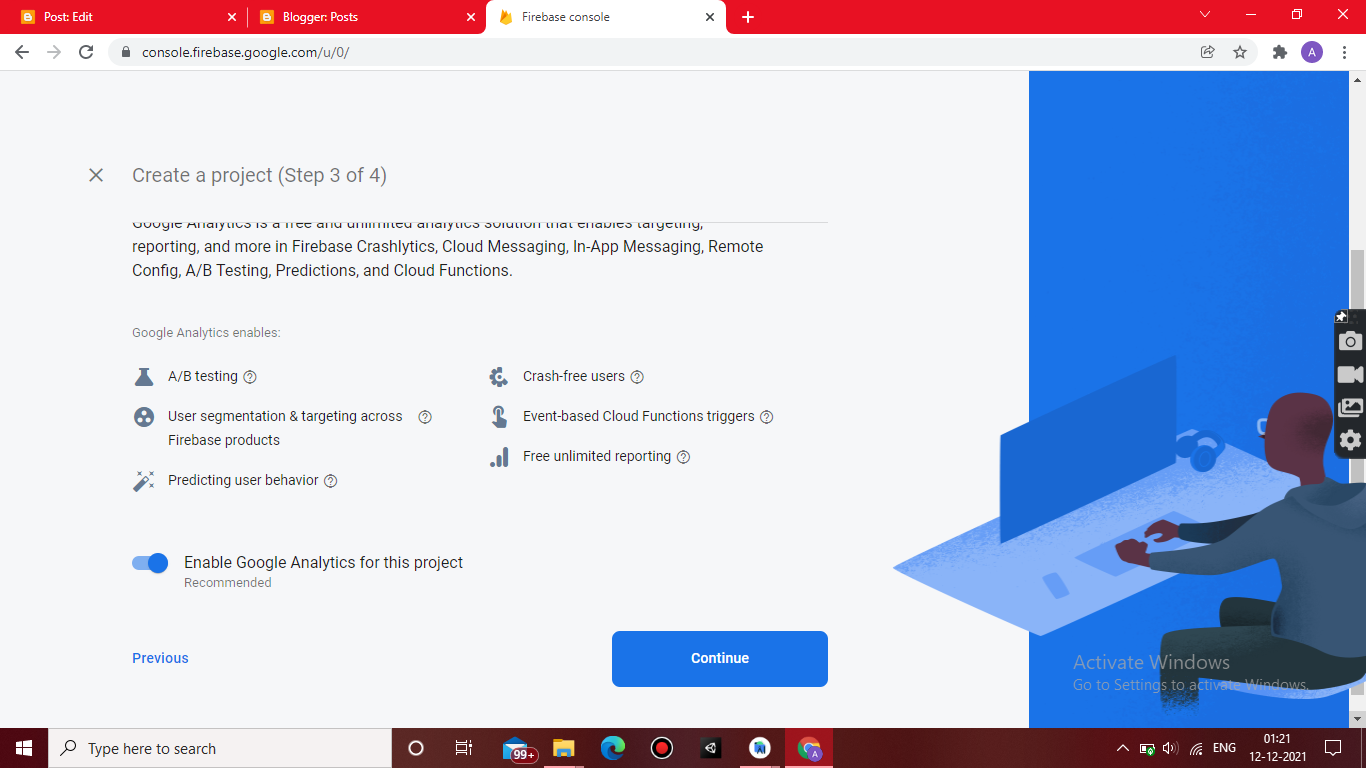Open Chrome from the taskbar
The width and height of the screenshot is (1366, 768).
(809, 748)
